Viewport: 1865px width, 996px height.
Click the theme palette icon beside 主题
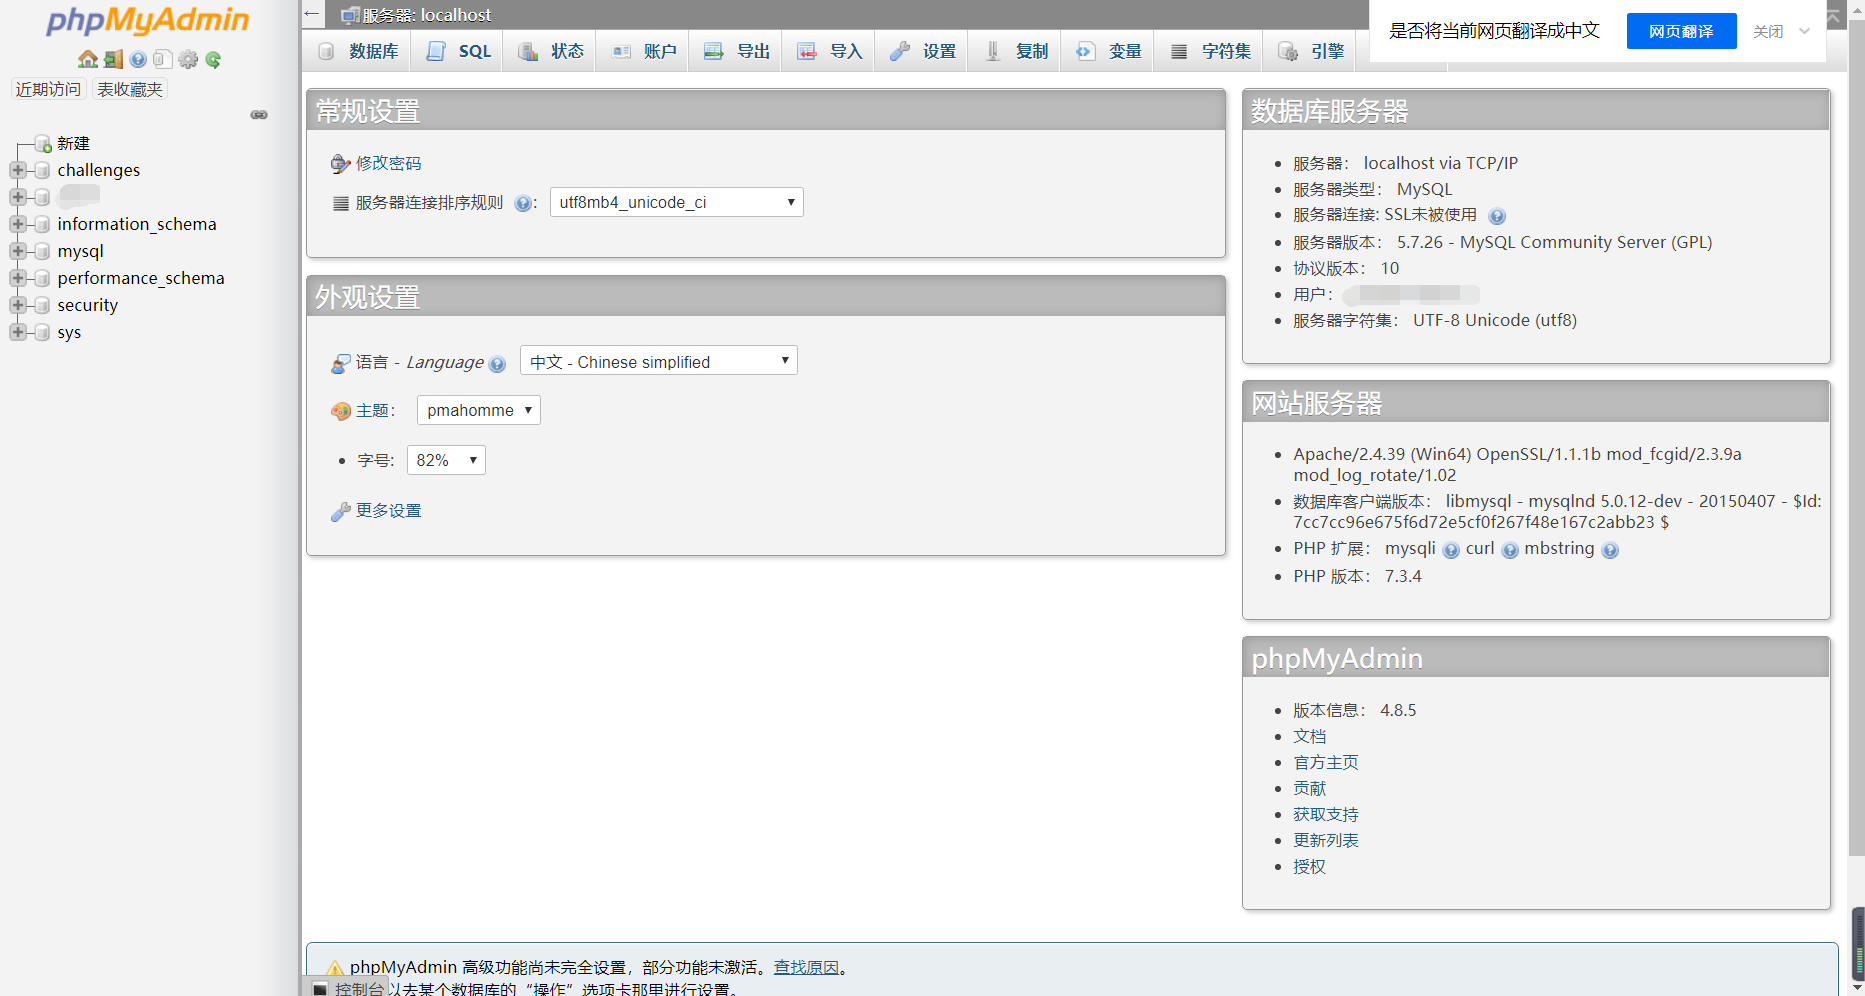pos(341,411)
